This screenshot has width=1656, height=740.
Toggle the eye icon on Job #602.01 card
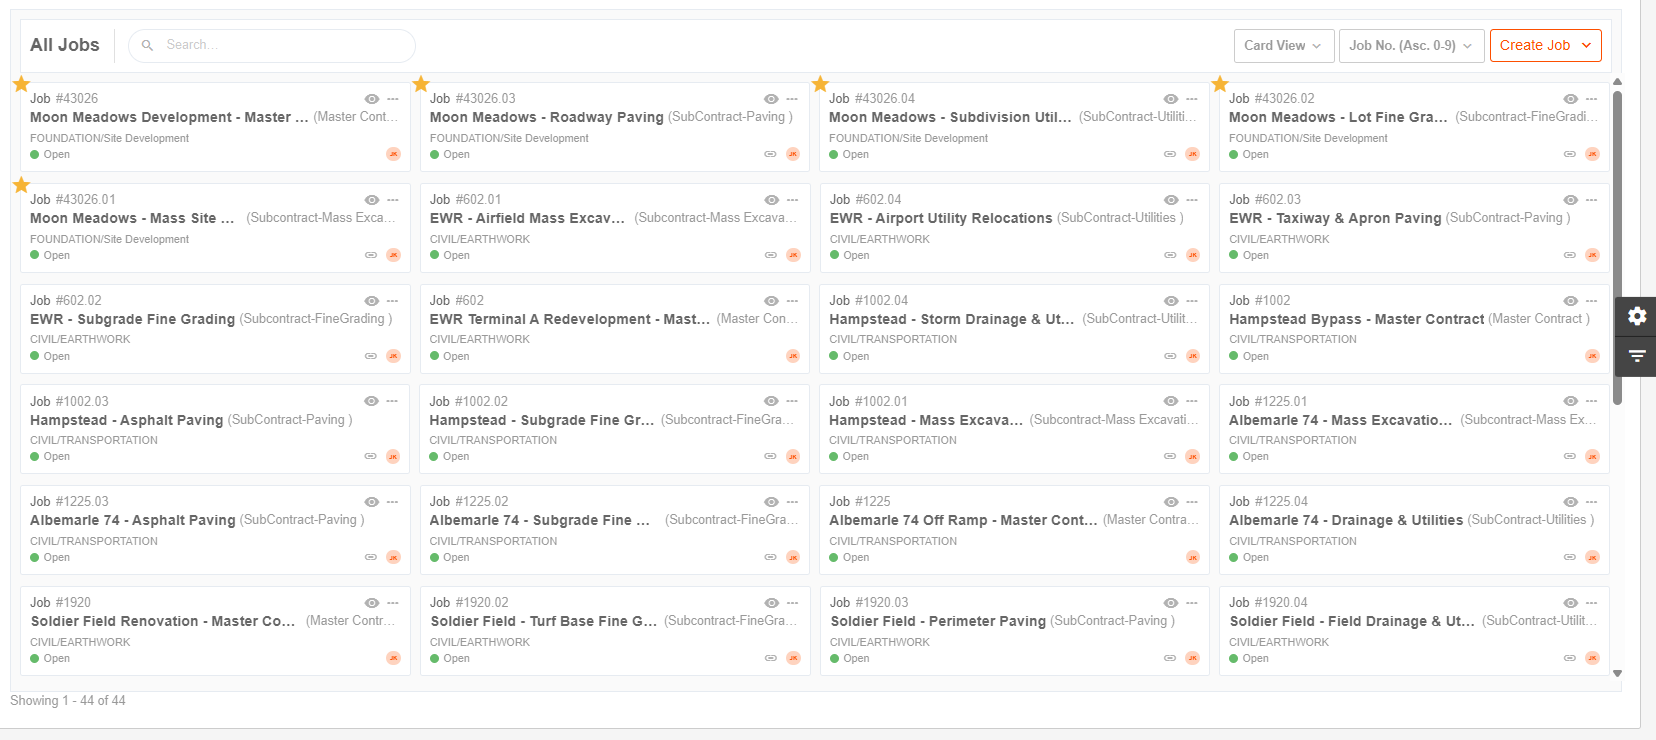click(x=771, y=200)
